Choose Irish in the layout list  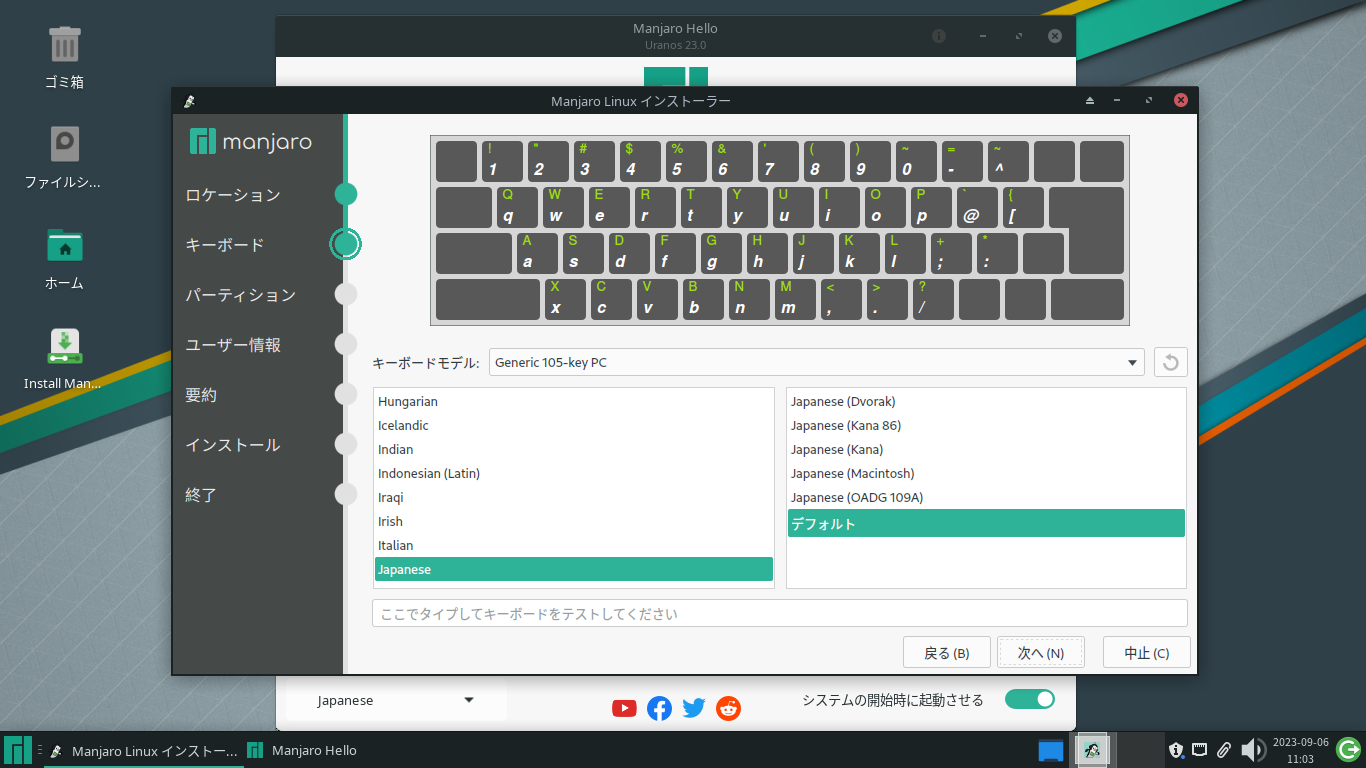574,521
